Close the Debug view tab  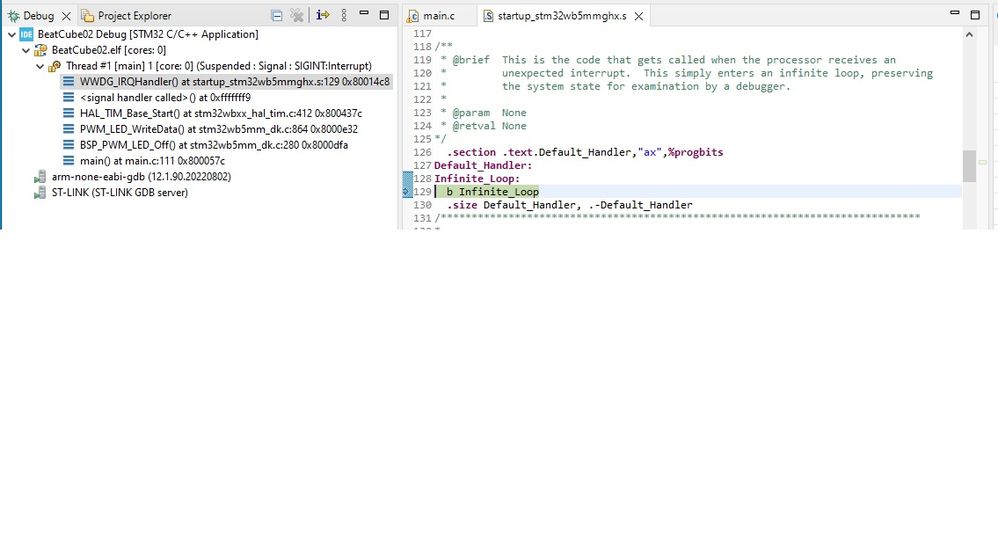(66, 16)
